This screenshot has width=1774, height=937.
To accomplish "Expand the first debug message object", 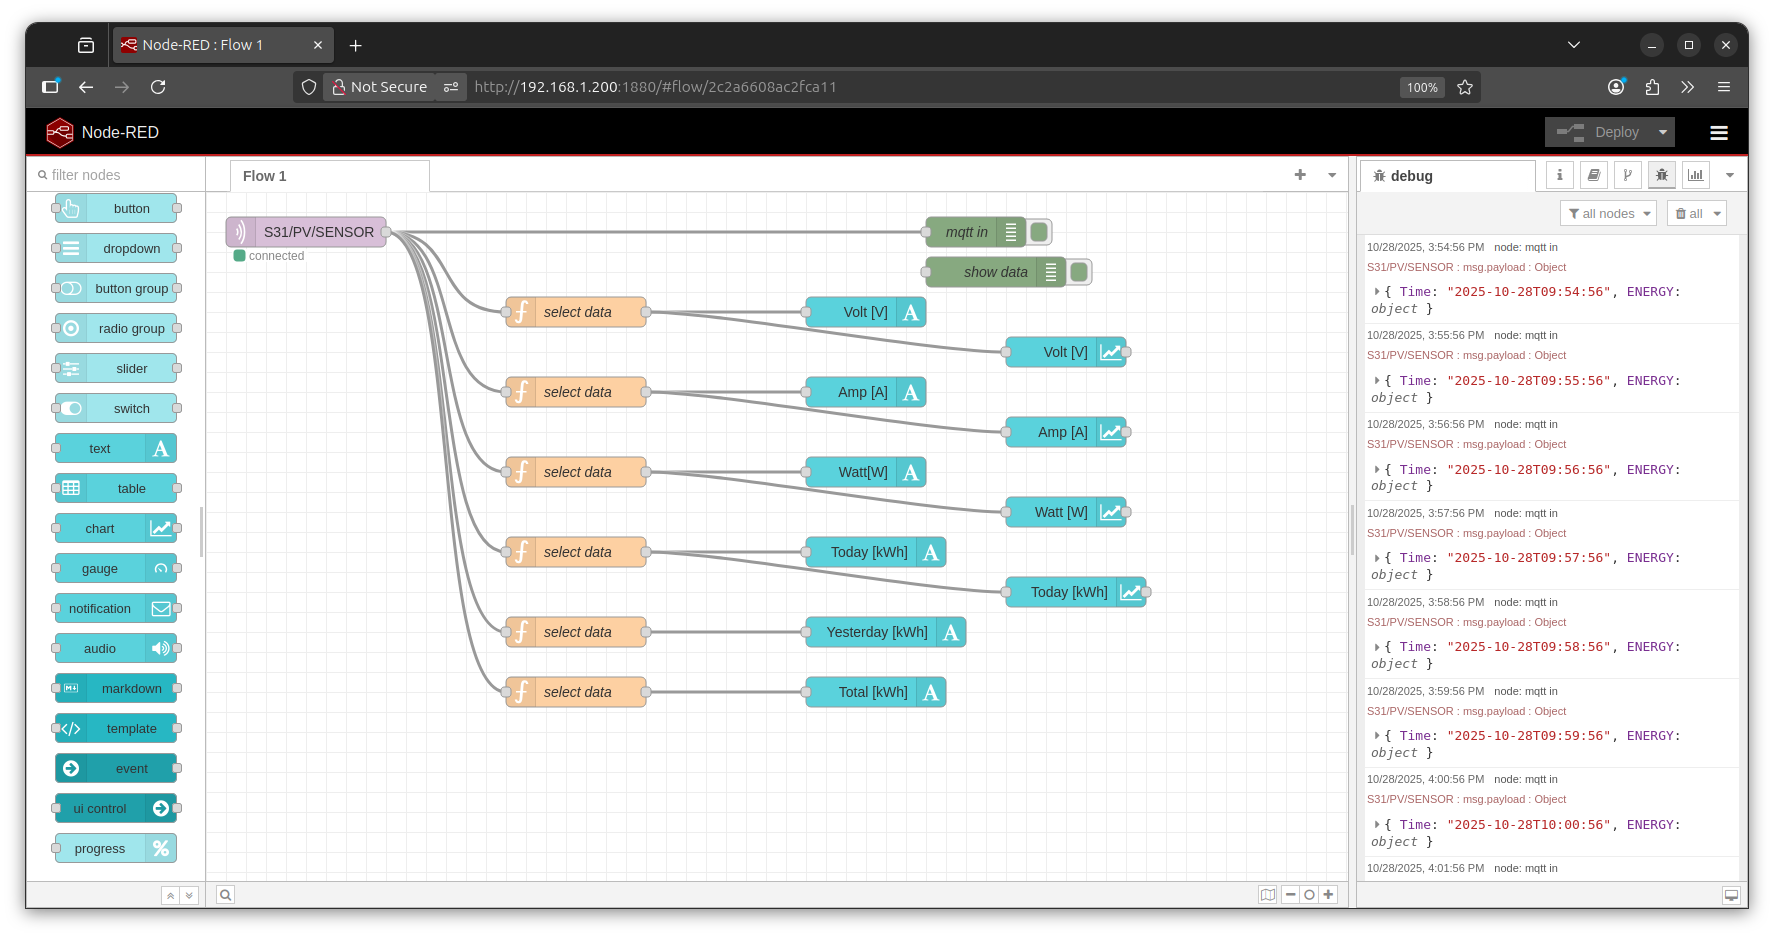I will (1377, 292).
